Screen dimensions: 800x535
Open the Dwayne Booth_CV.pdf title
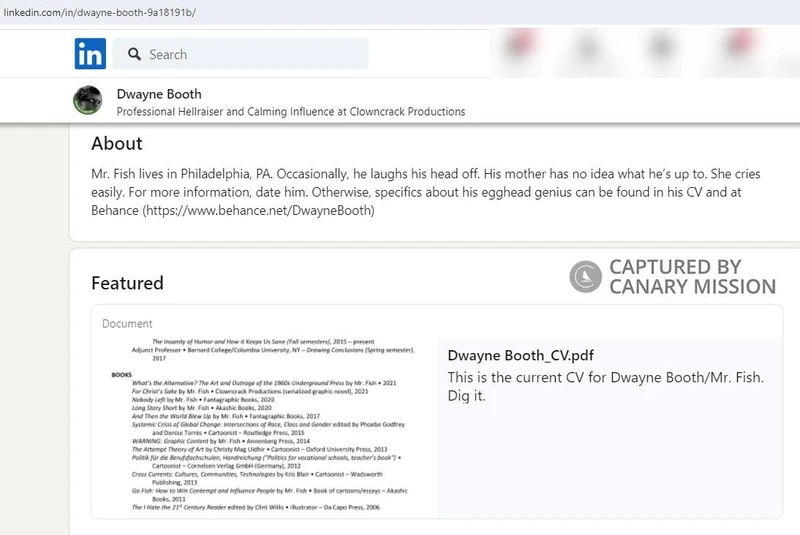coord(521,355)
